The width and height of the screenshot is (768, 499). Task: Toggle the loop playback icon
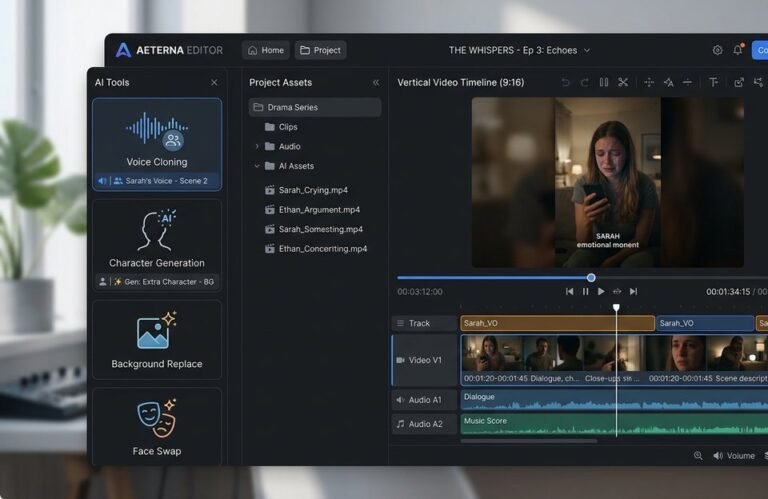pyautogui.click(x=617, y=291)
